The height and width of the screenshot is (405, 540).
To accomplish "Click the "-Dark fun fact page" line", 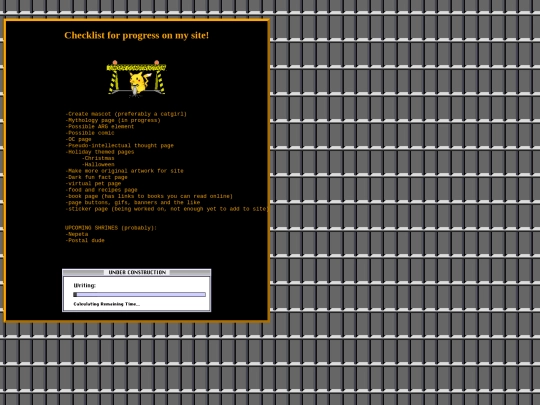I will 96,177.
